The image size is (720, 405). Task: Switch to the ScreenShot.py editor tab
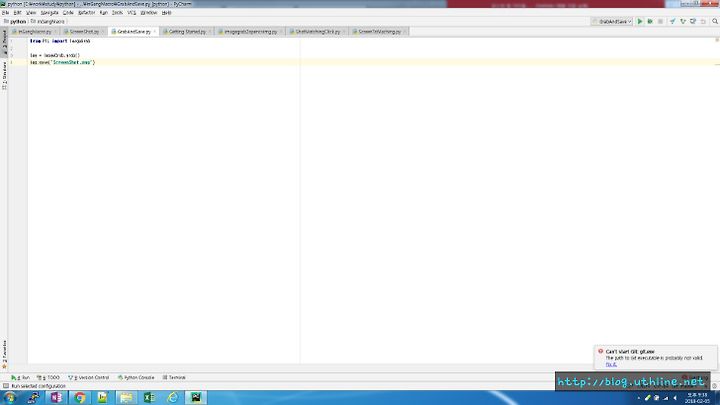point(84,32)
